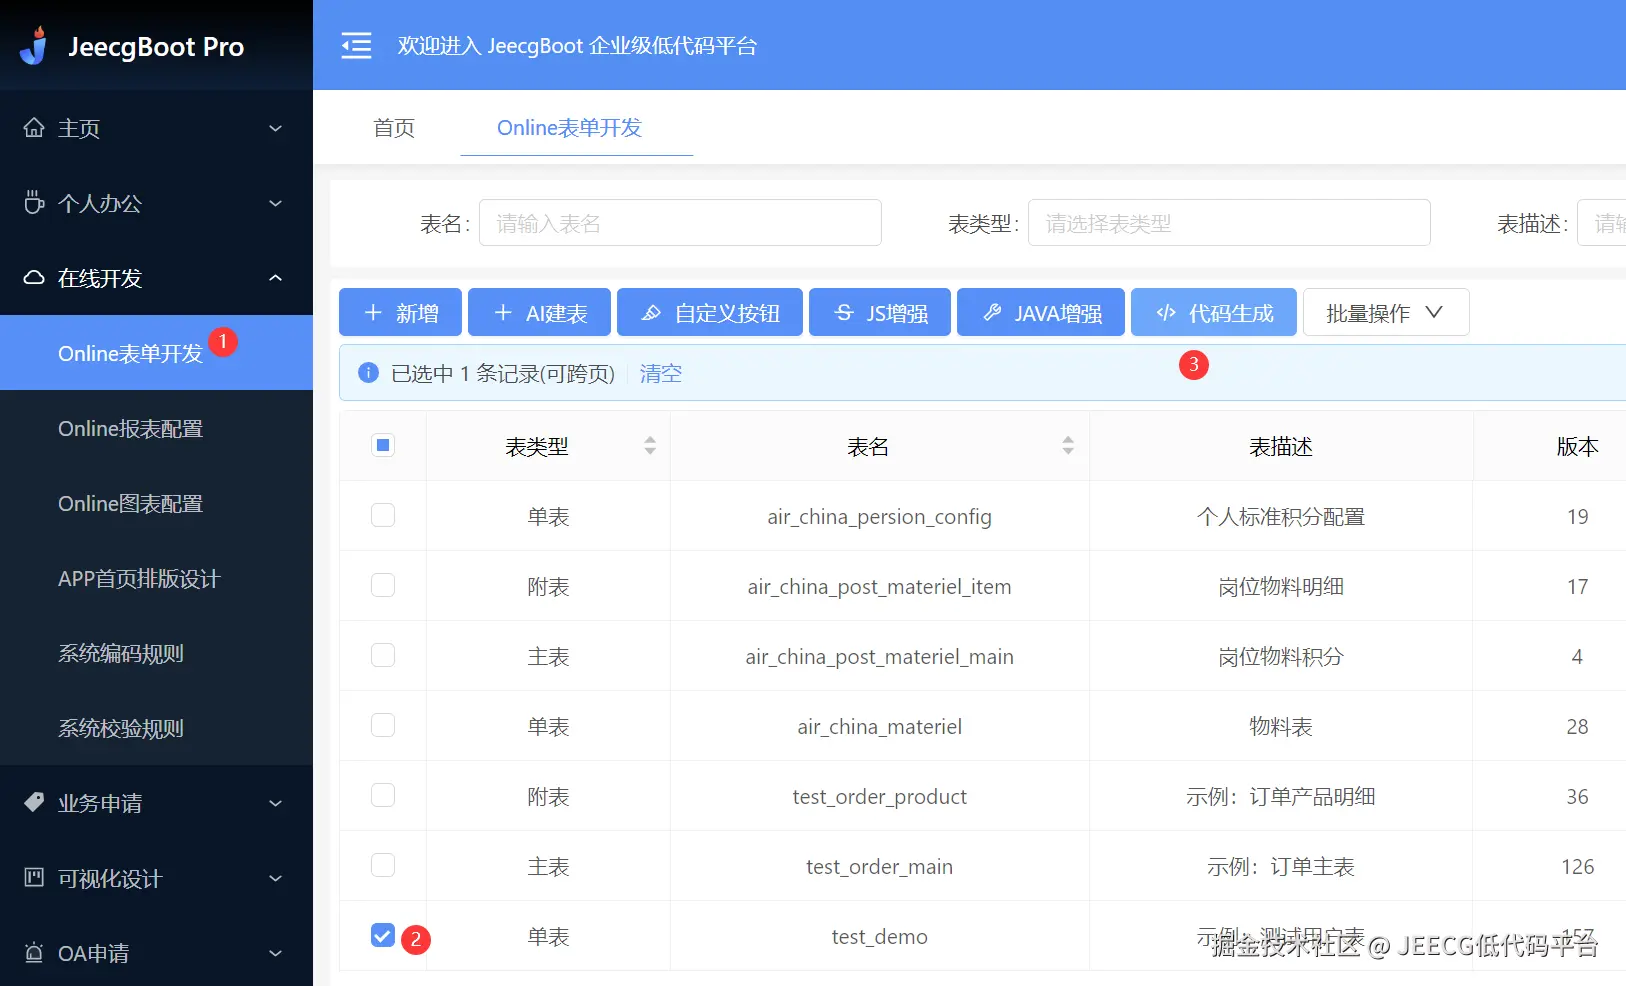Switch to the 首页 tab
This screenshot has width=1626, height=986.
pyautogui.click(x=394, y=128)
